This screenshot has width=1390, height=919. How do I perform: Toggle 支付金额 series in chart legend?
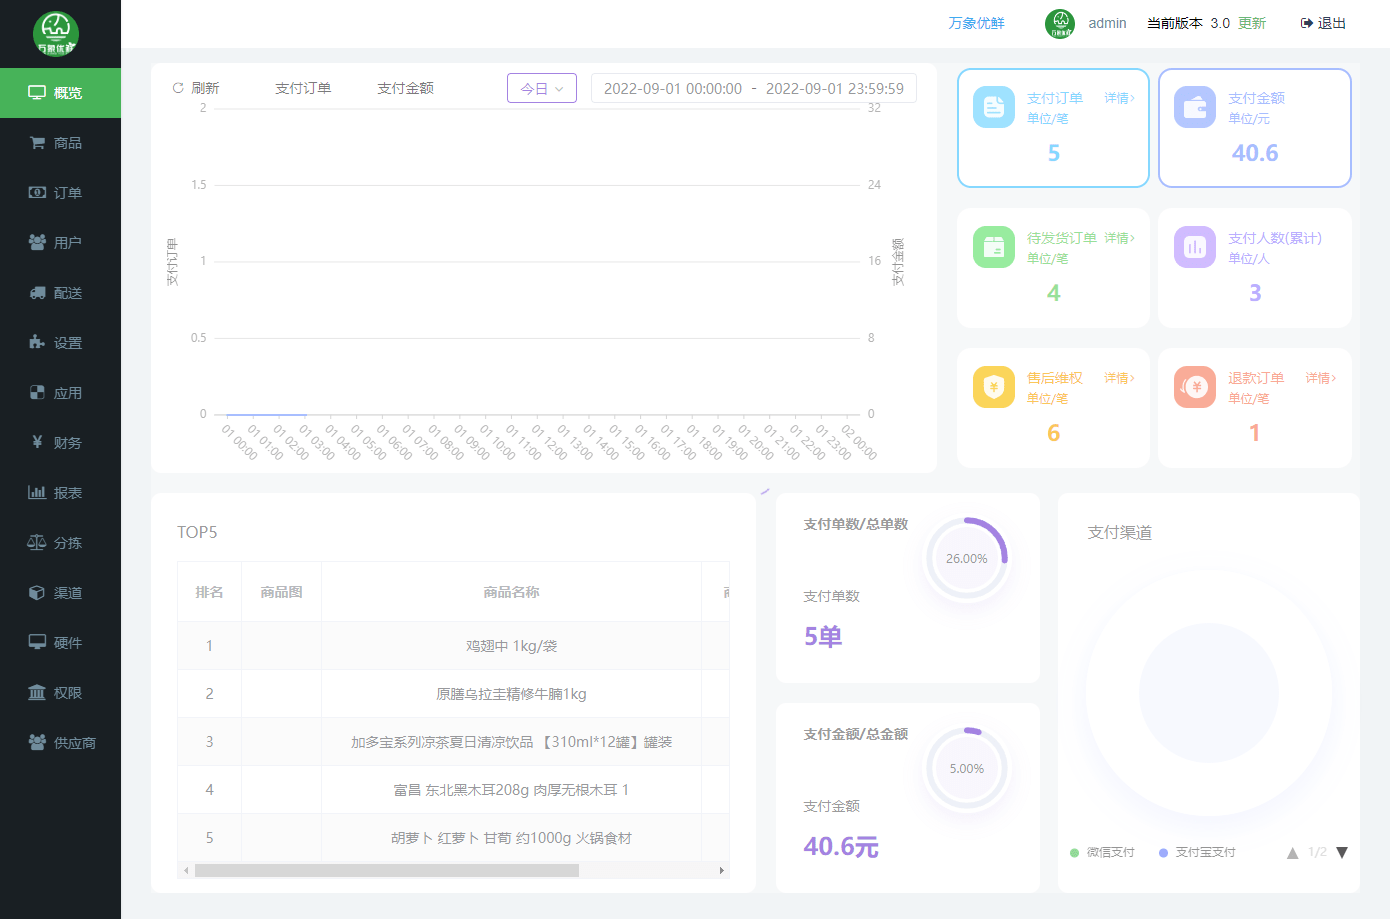click(405, 88)
